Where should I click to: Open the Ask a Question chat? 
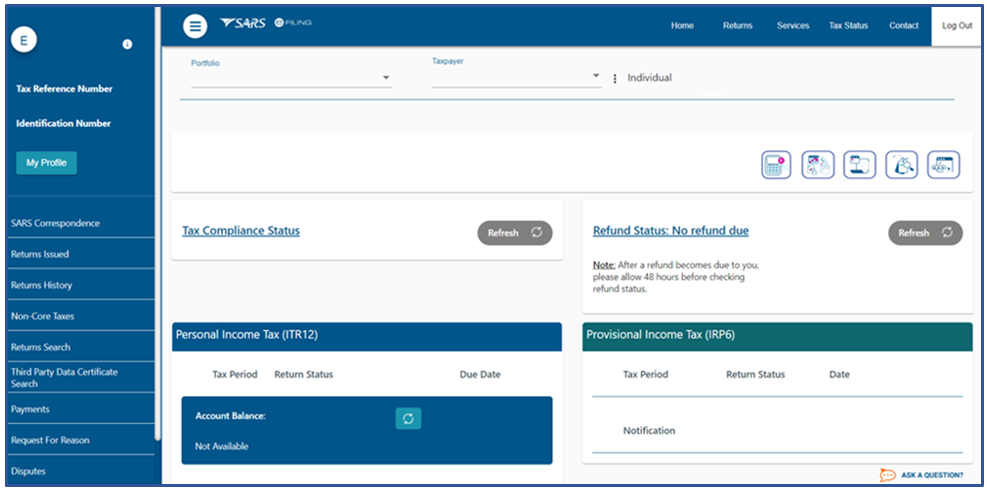coord(921,475)
